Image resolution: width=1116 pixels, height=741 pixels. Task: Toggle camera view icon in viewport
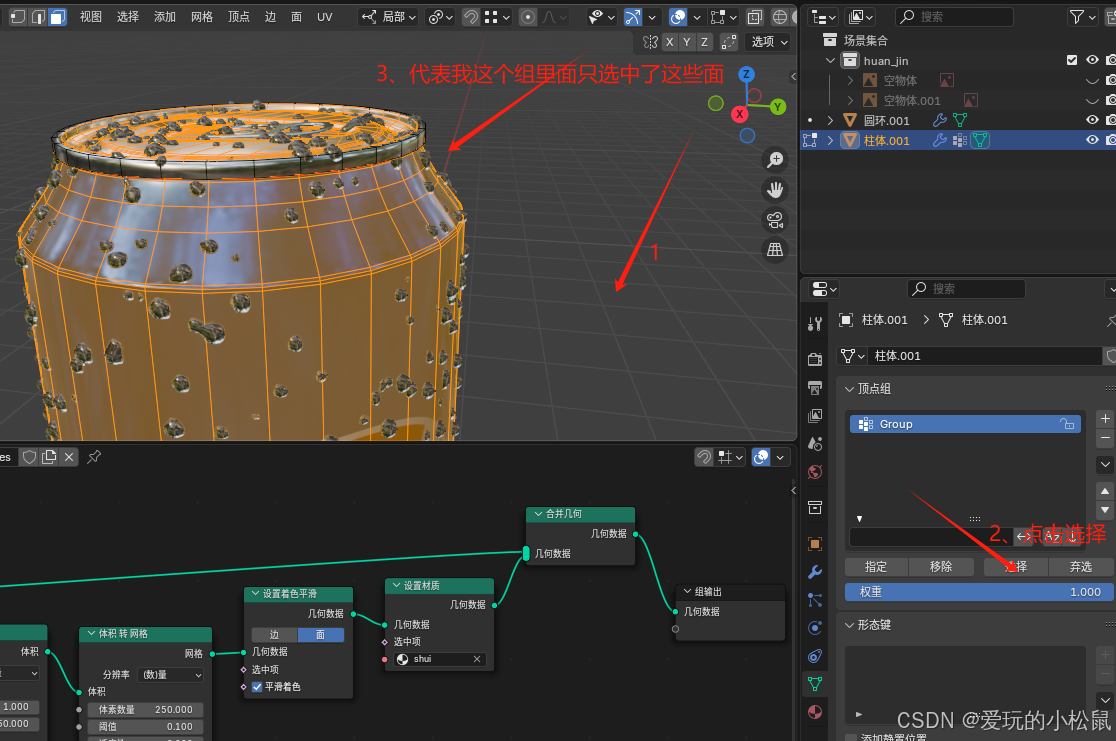point(775,220)
